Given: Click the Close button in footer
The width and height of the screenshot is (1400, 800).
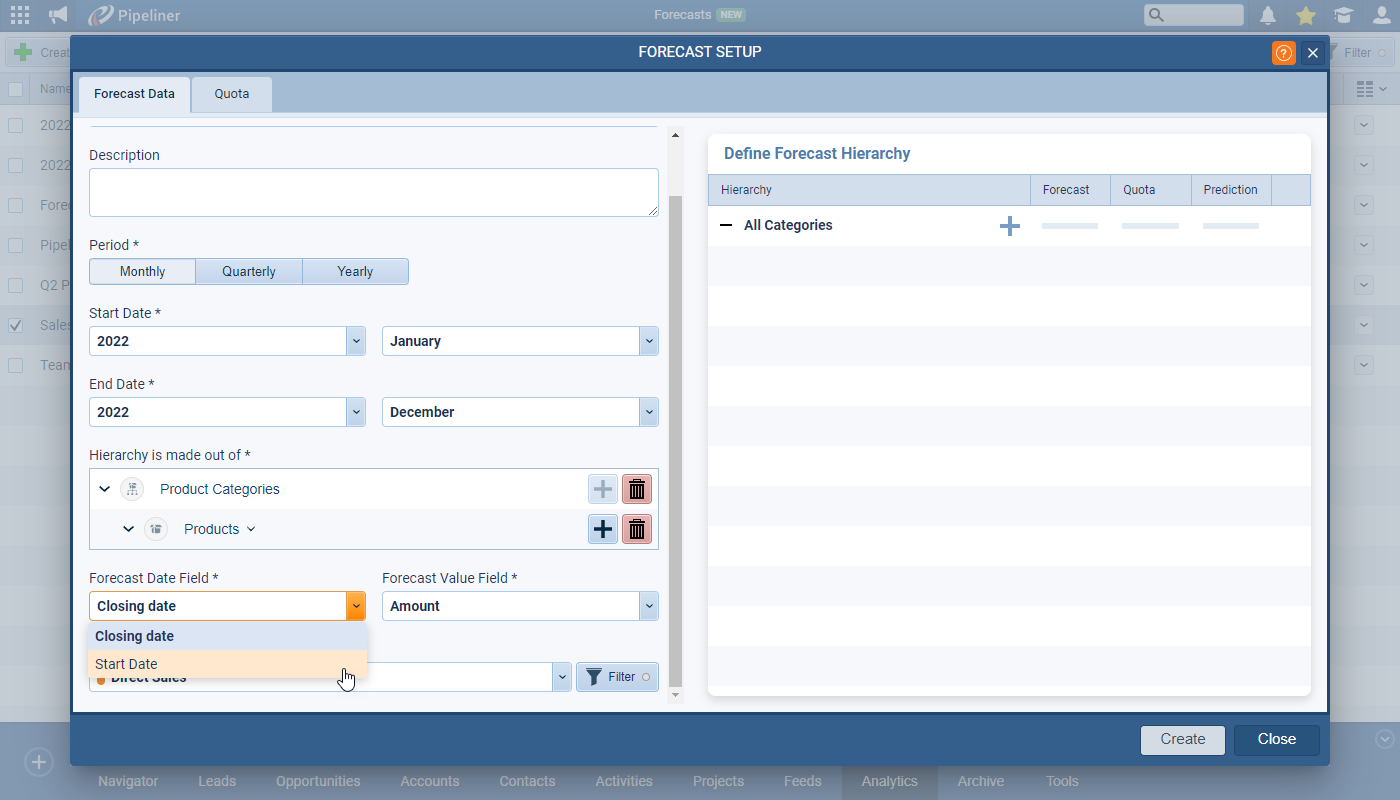Looking at the screenshot, I should [x=1276, y=739].
